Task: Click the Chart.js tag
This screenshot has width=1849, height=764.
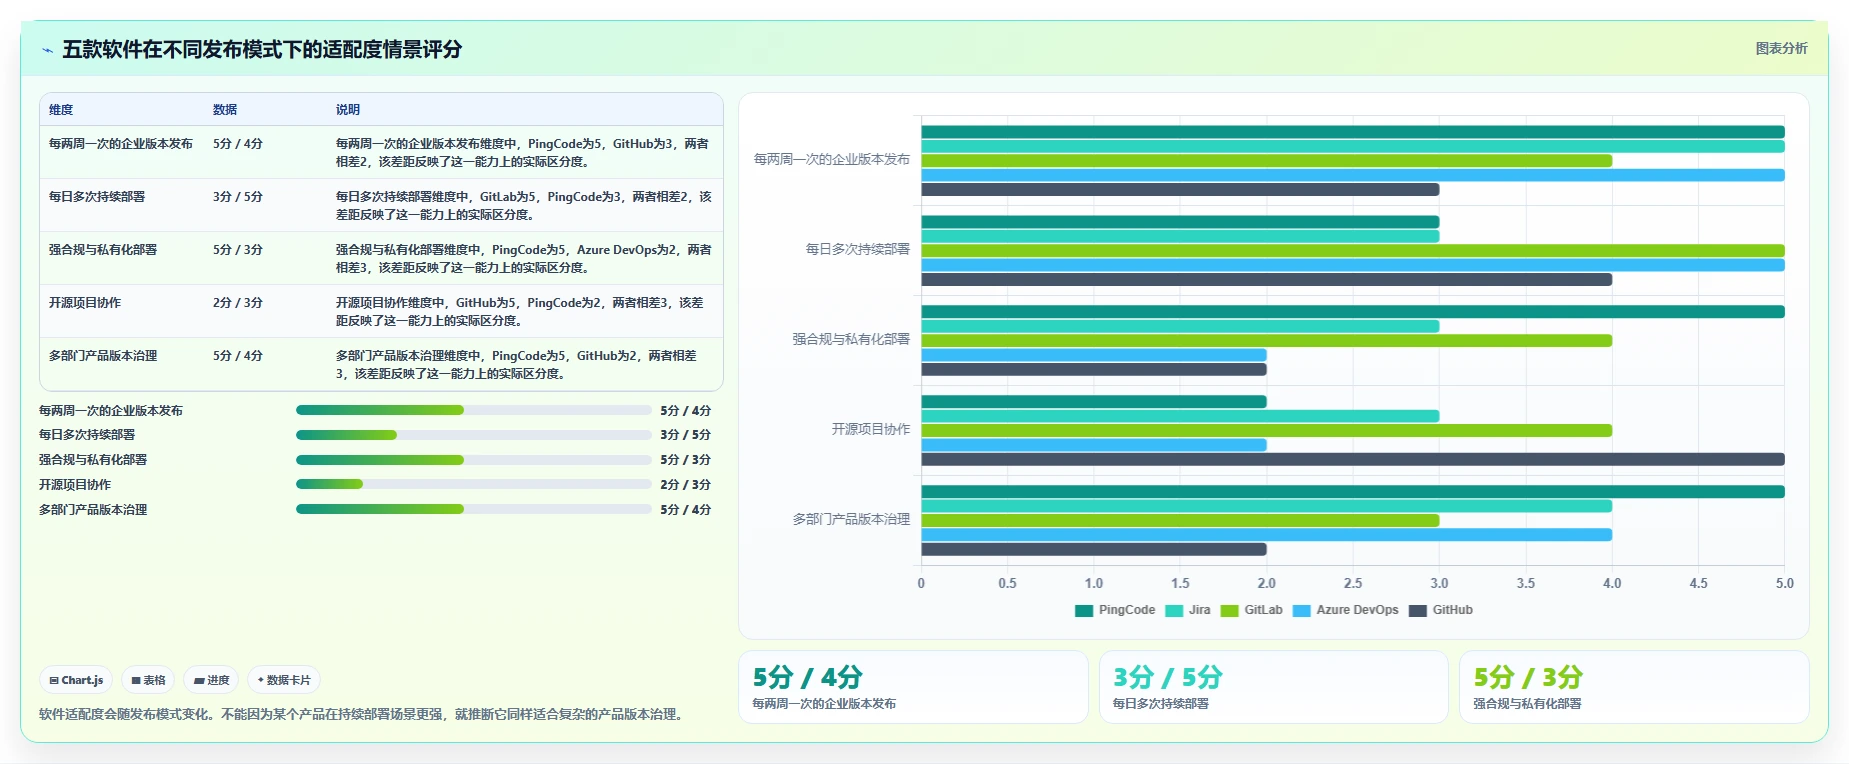Action: click(76, 680)
